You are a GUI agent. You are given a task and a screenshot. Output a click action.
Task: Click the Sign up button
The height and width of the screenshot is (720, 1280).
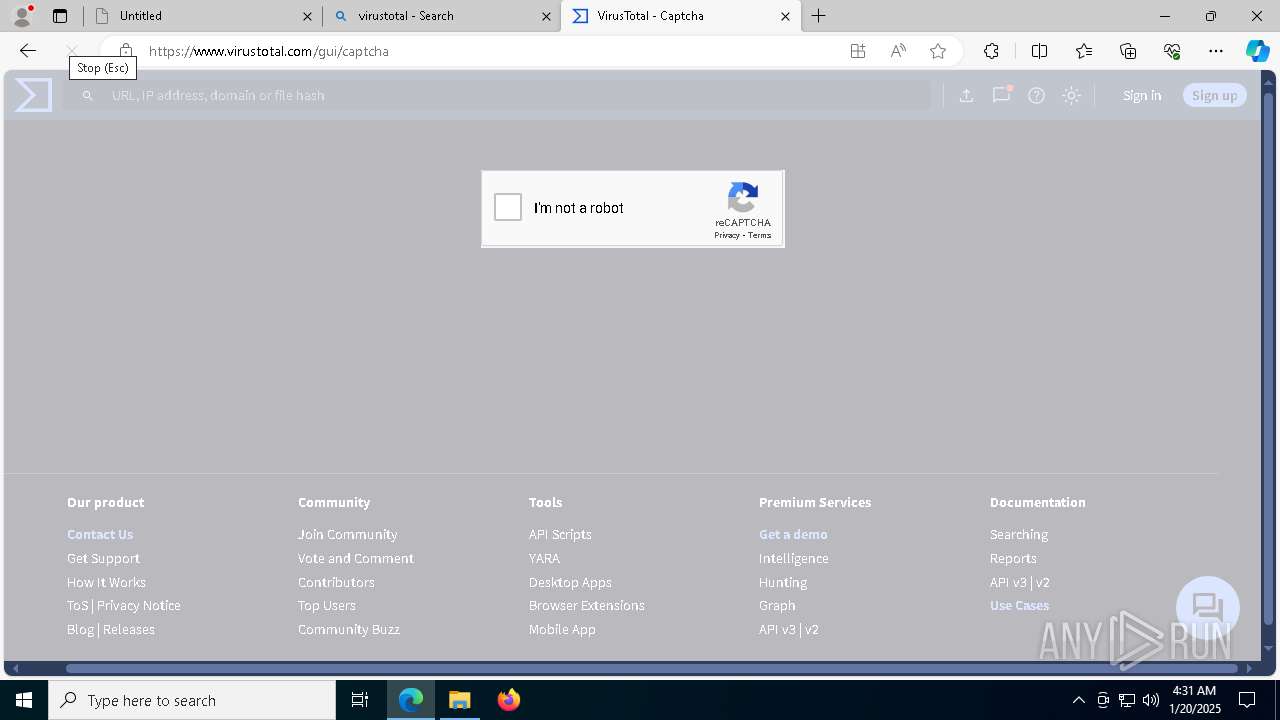pos(1214,95)
